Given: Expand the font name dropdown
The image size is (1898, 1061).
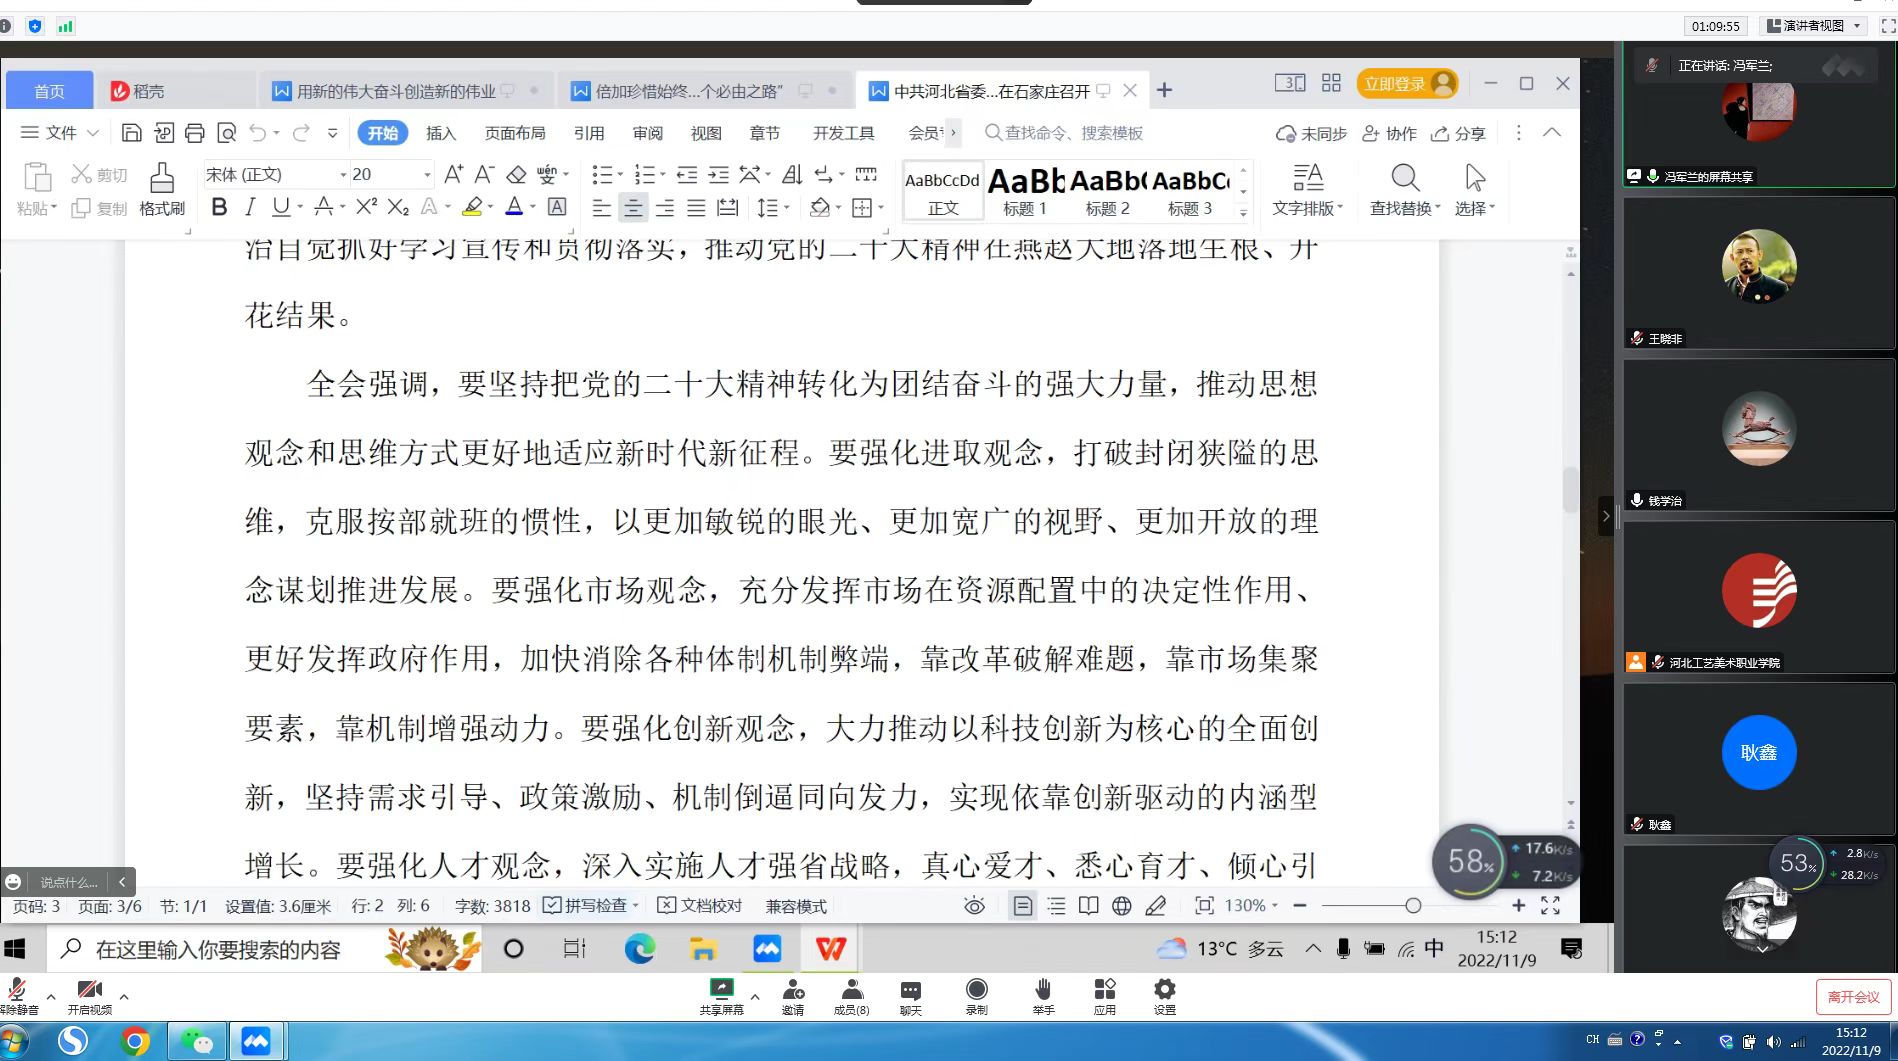Looking at the screenshot, I should click(343, 175).
